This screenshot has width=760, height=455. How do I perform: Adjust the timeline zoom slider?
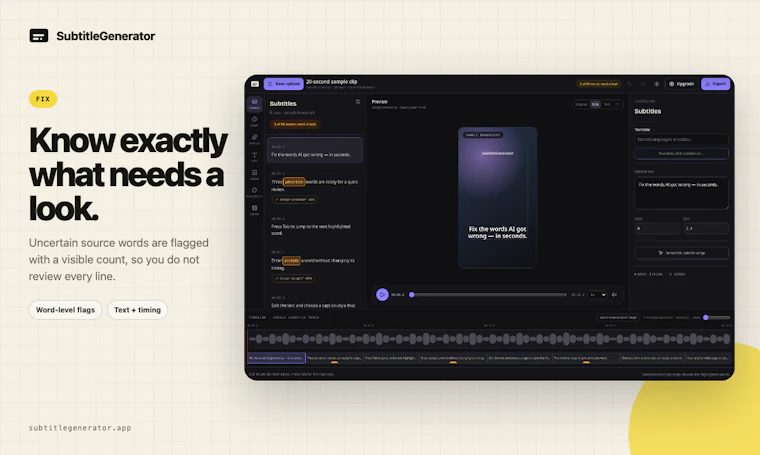[717, 318]
